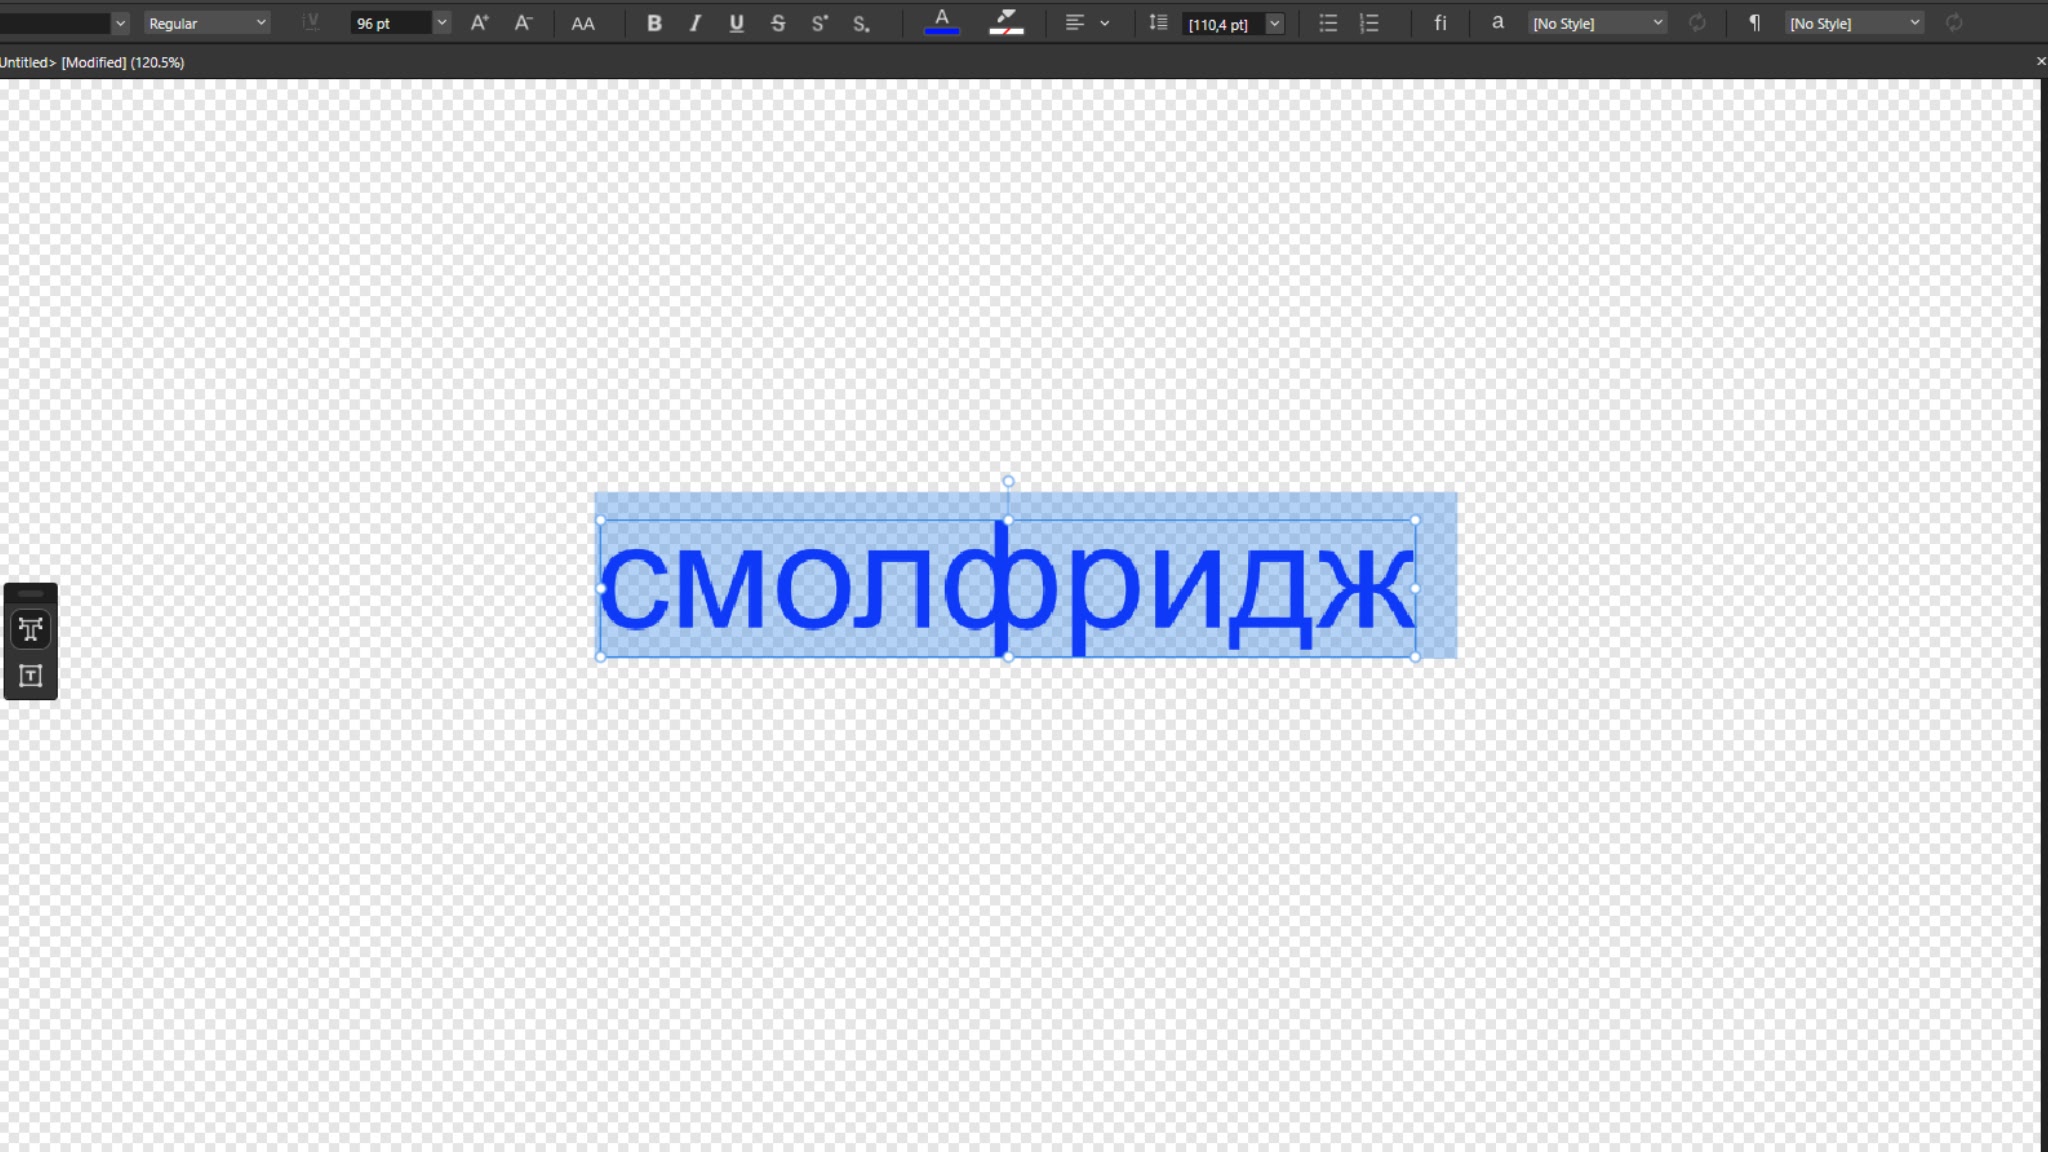2048x1152 pixels.
Task: Increase font size with A+ icon
Action: 480,23
